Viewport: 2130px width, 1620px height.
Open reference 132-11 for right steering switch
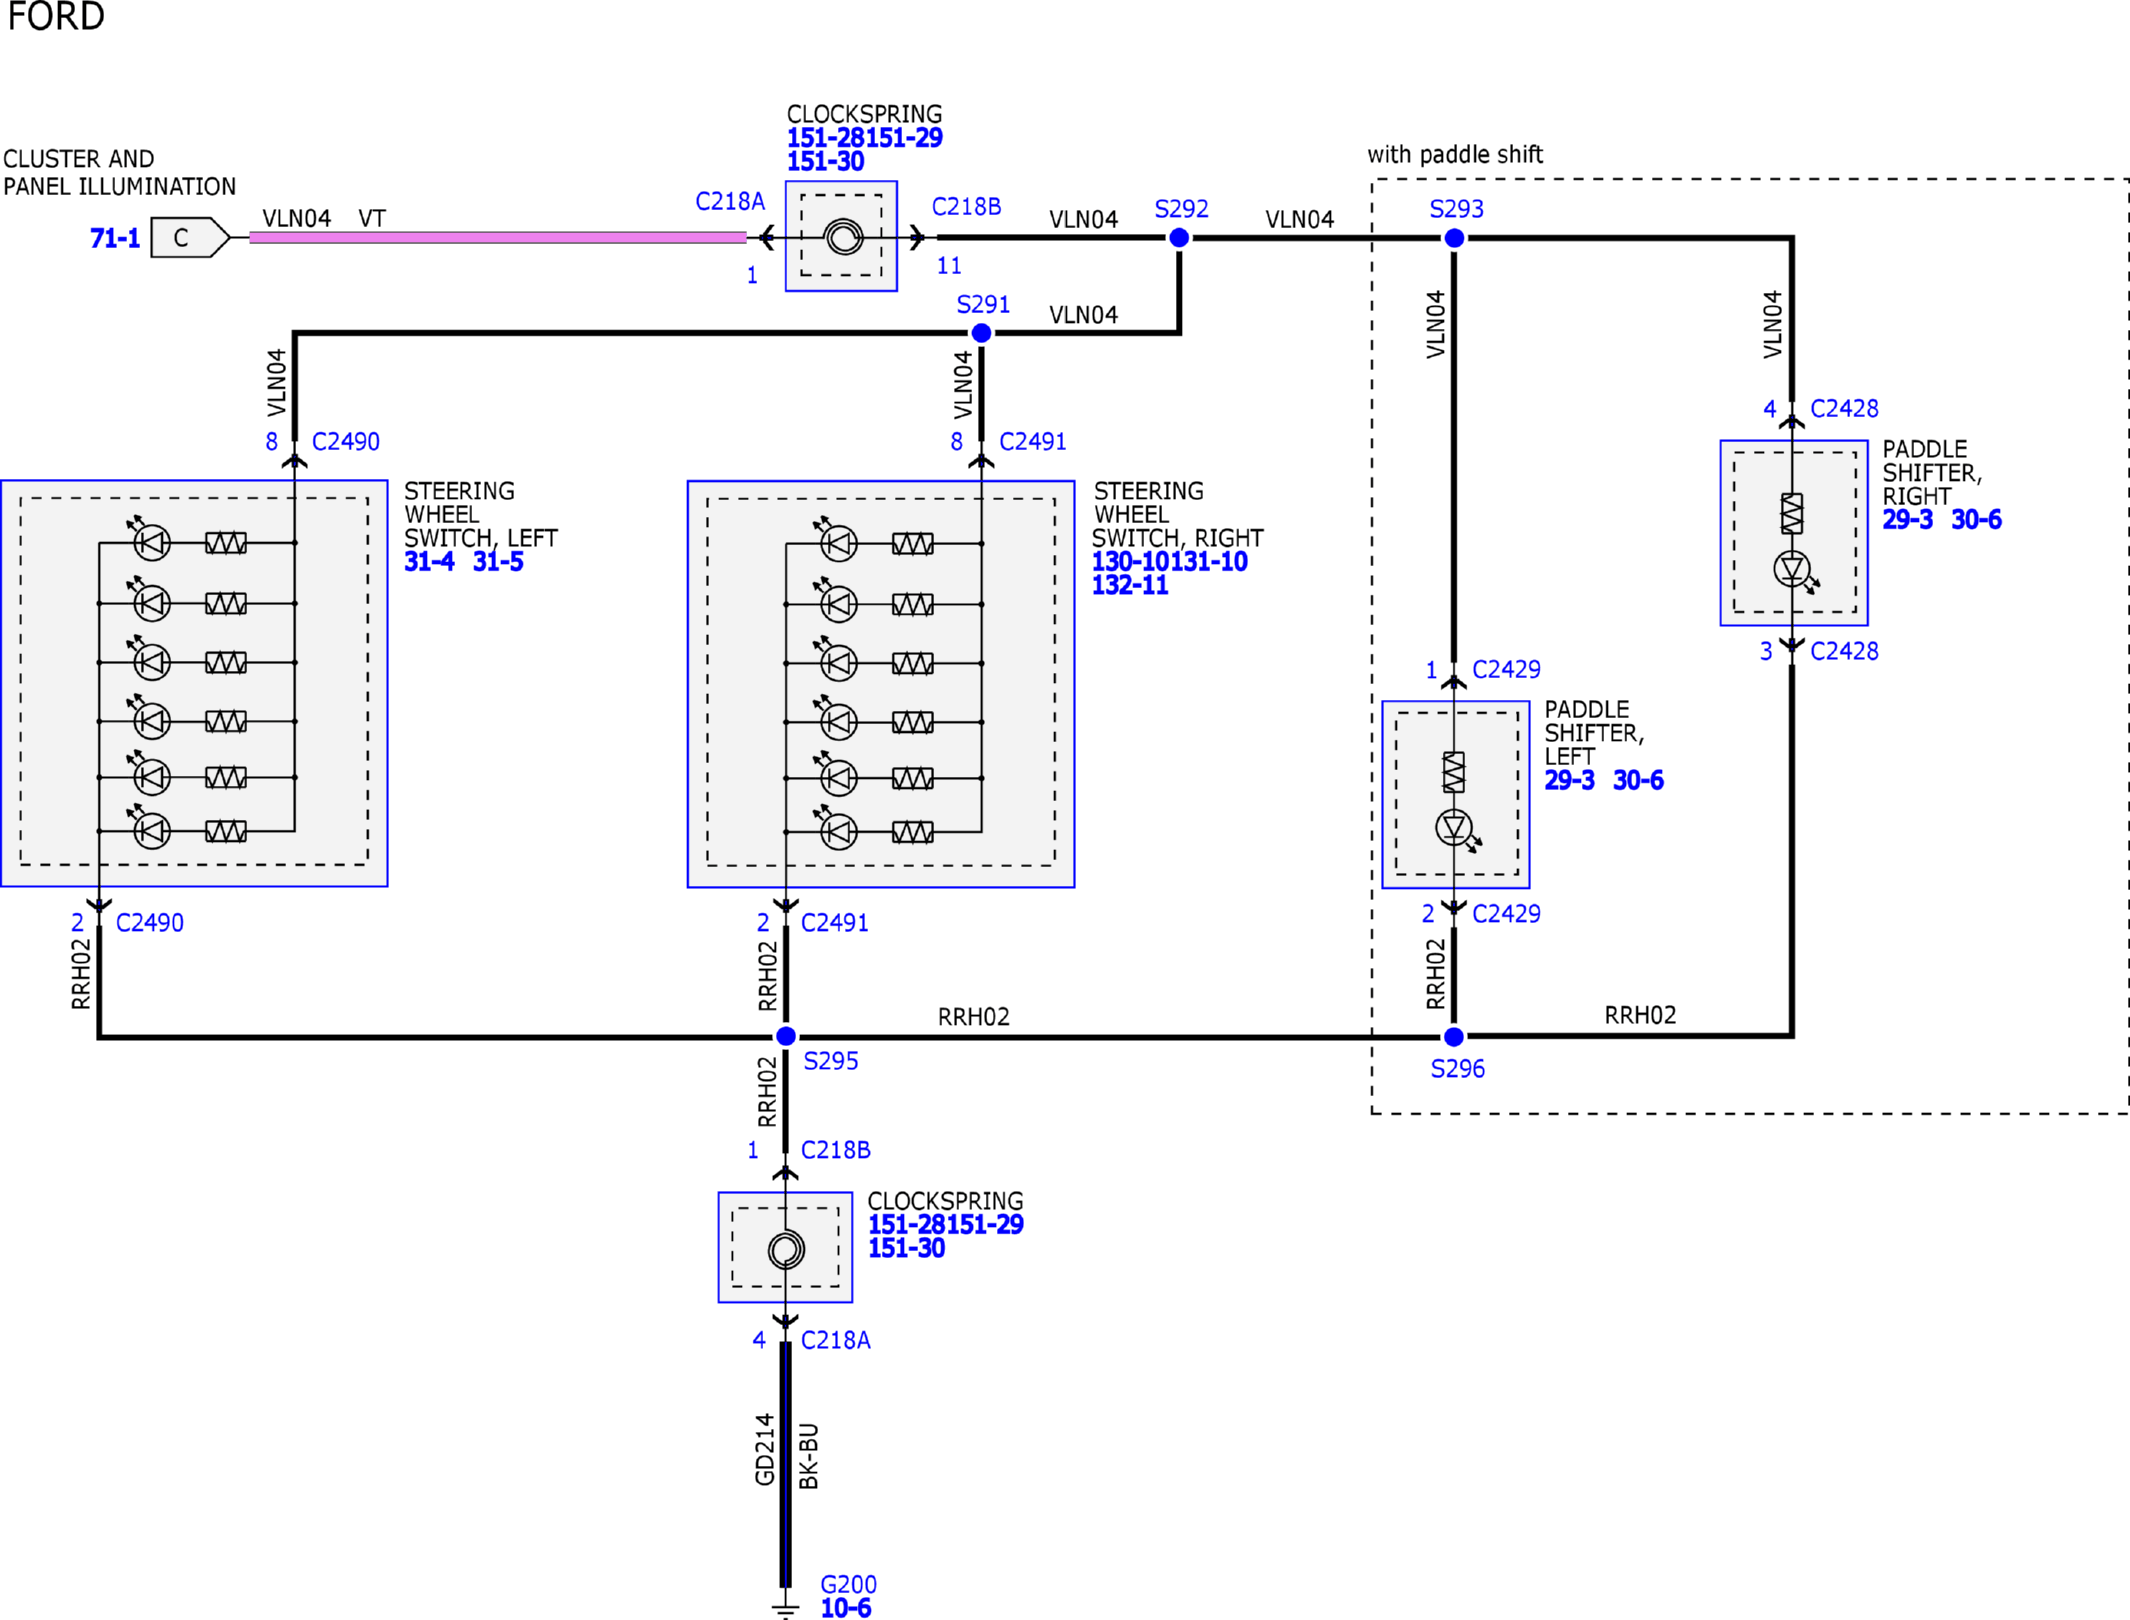pos(1130,586)
